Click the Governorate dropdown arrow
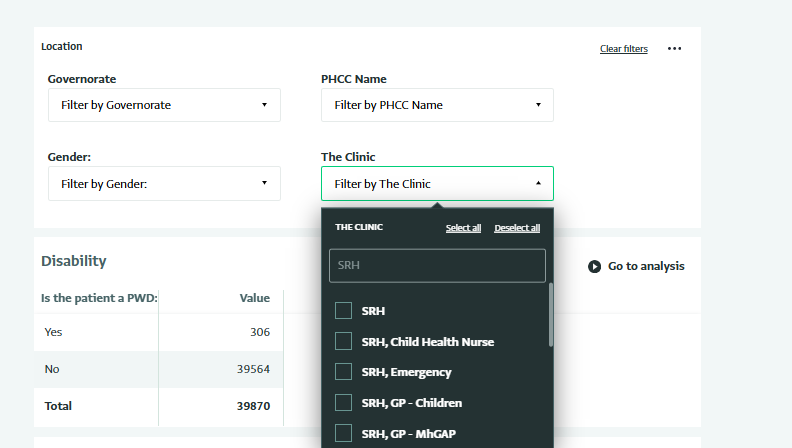The width and height of the screenshot is (792, 448). 264,105
